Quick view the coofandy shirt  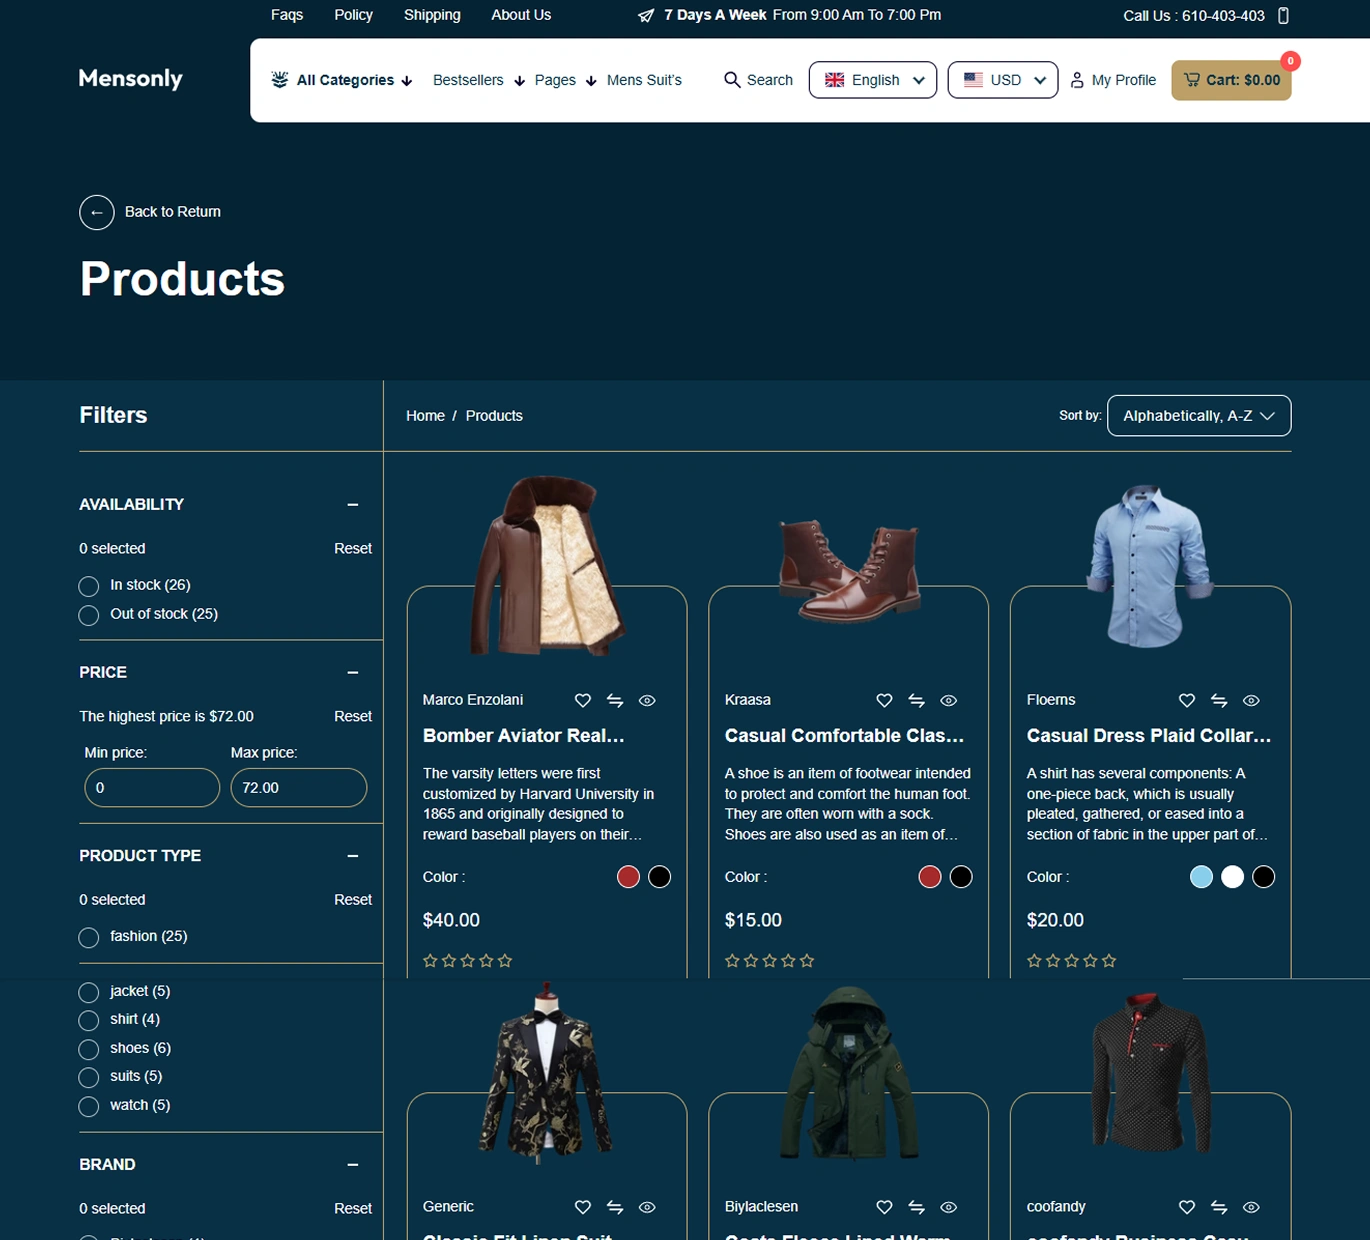pyautogui.click(x=1251, y=1208)
